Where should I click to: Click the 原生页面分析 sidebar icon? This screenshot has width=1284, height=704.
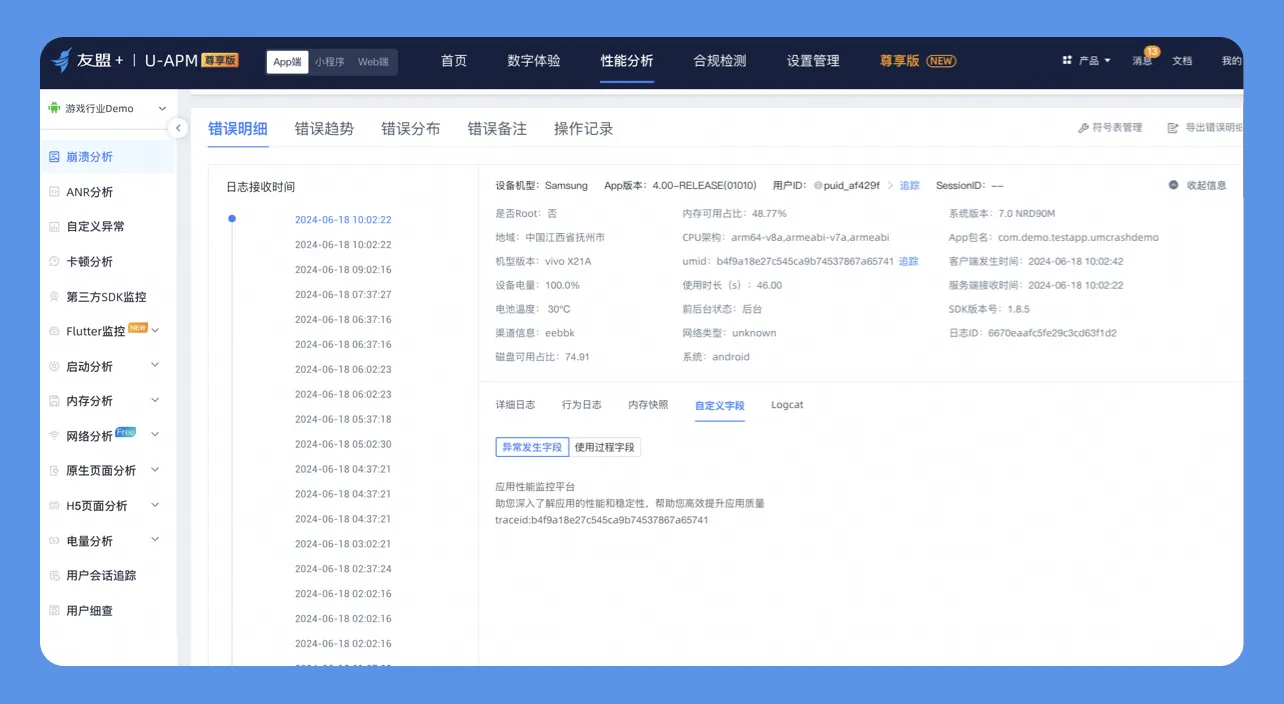pyautogui.click(x=54, y=471)
